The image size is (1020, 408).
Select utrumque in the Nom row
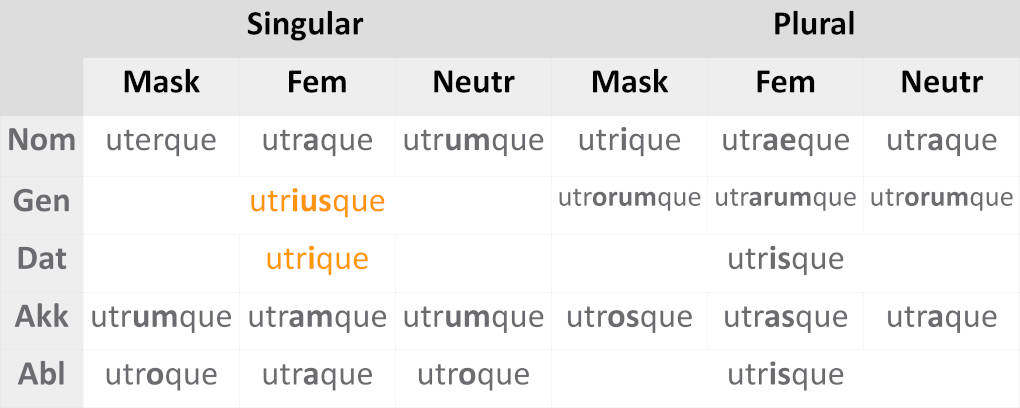[474, 141]
